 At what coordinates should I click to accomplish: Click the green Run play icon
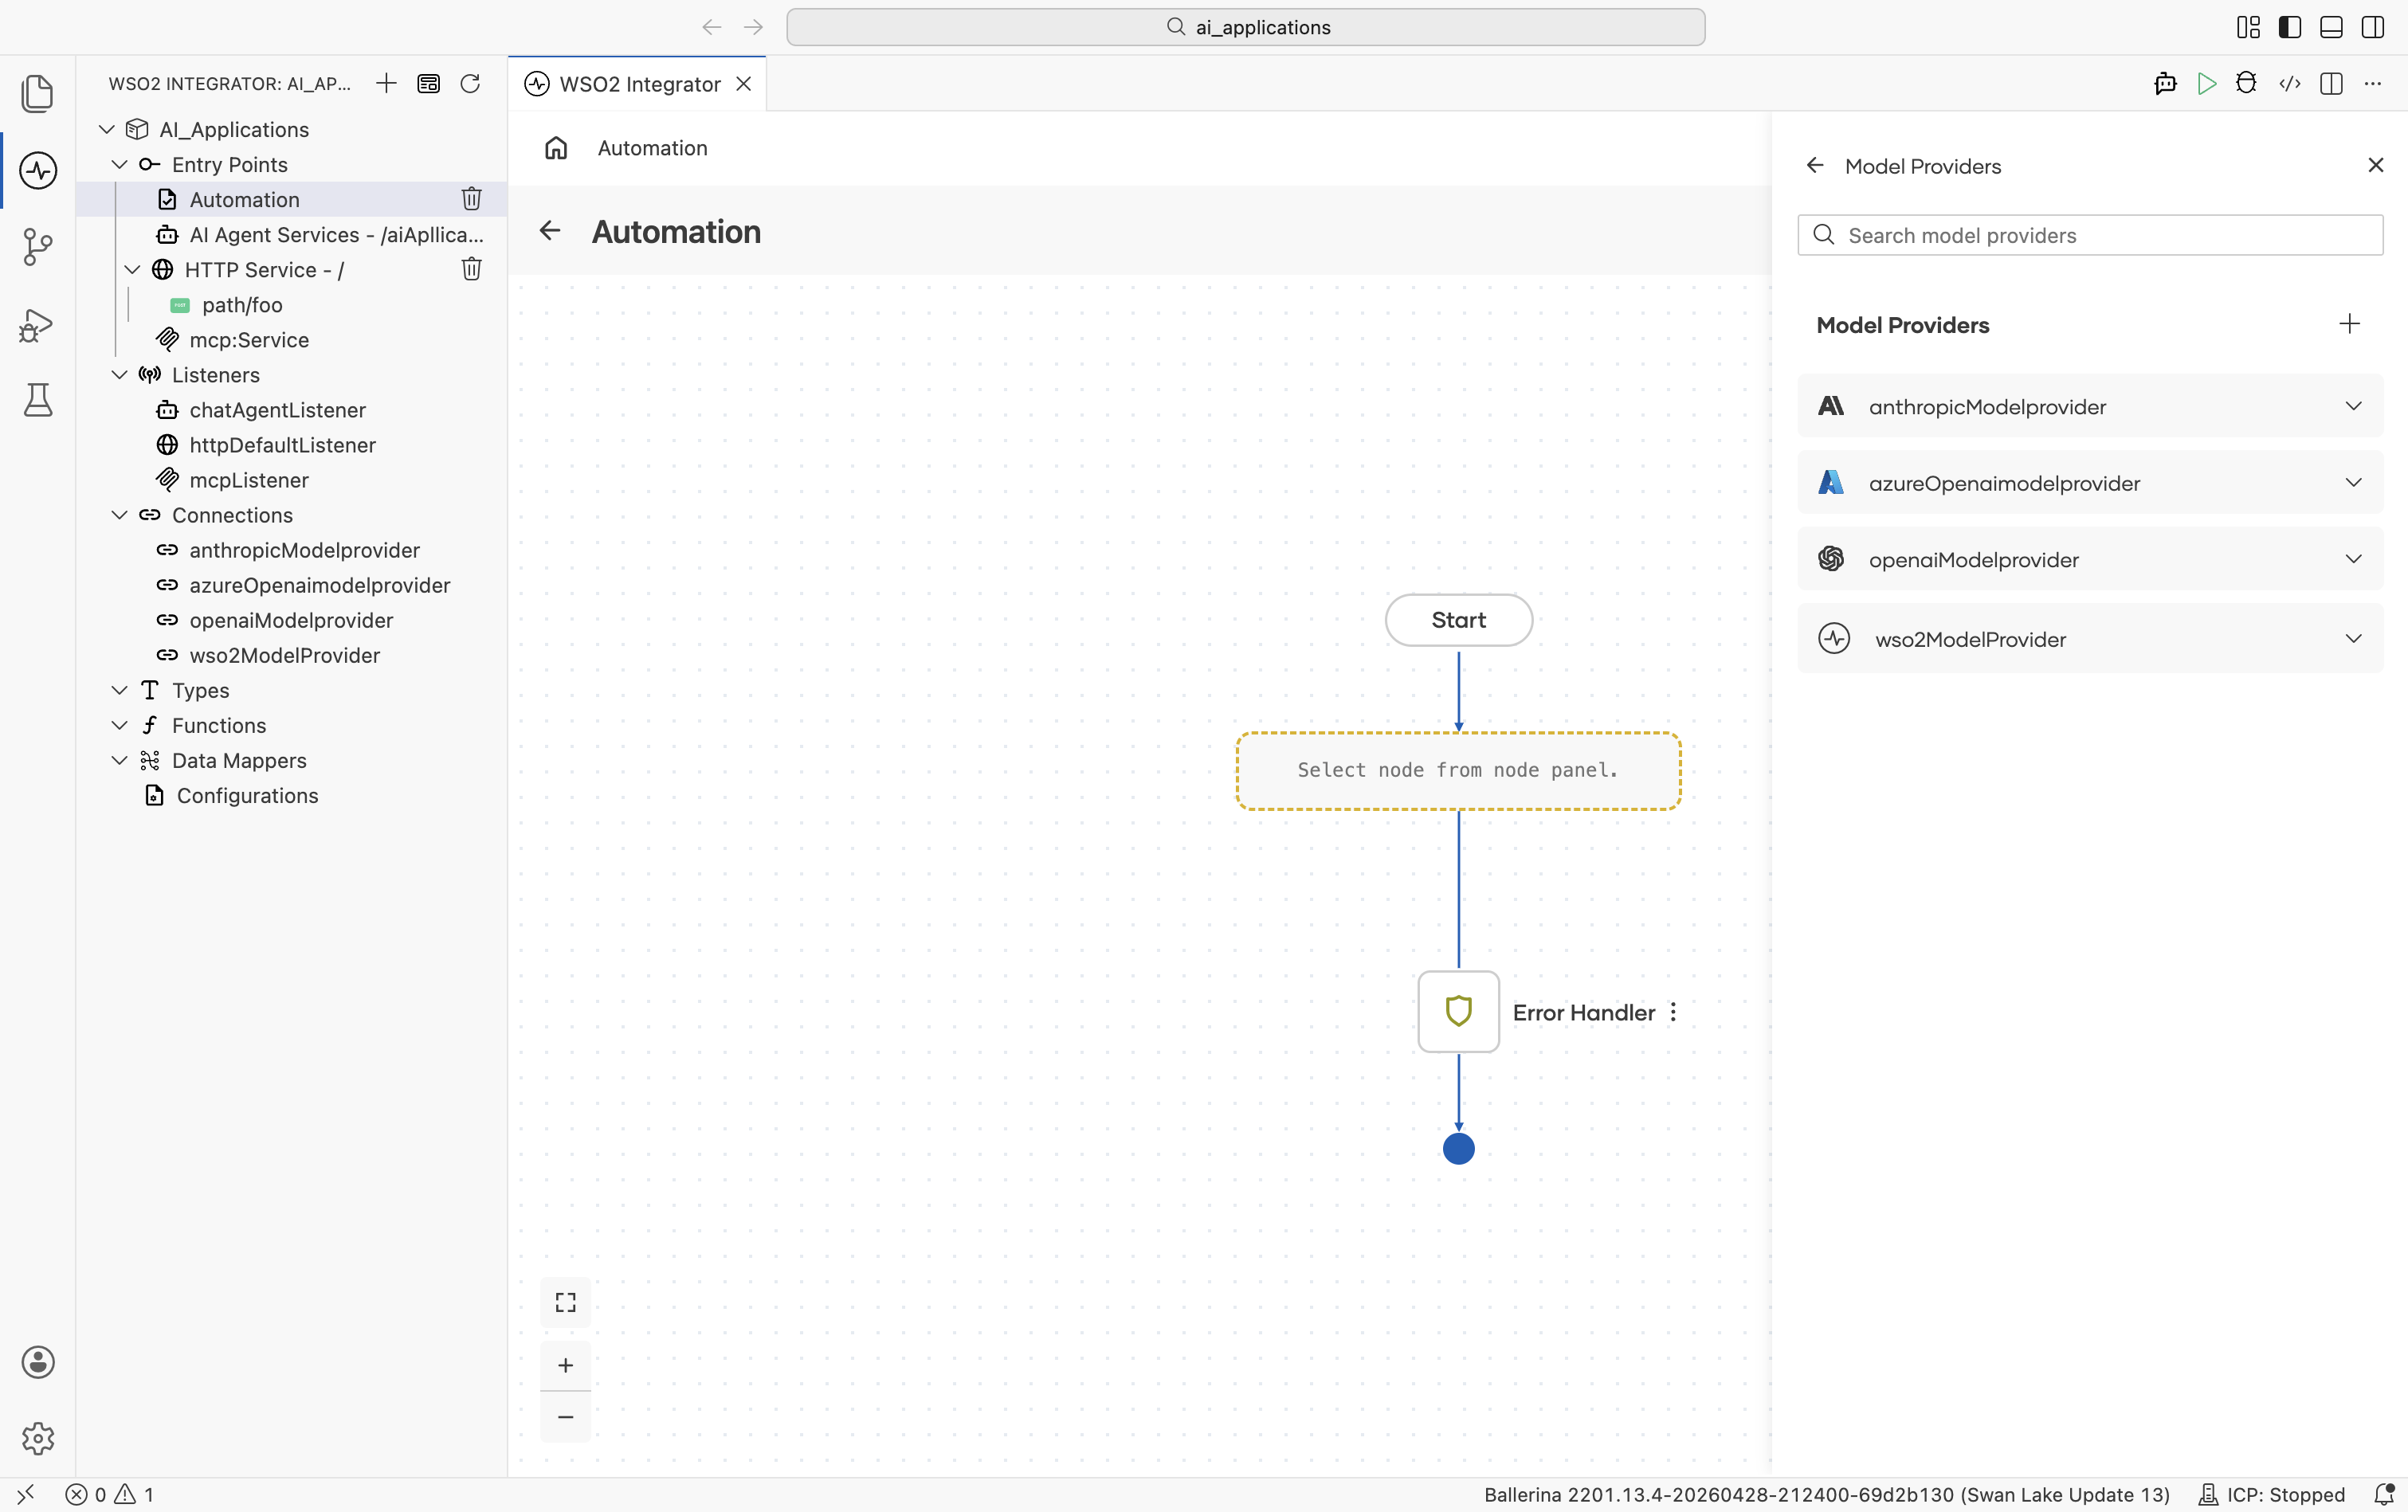[x=2206, y=83]
